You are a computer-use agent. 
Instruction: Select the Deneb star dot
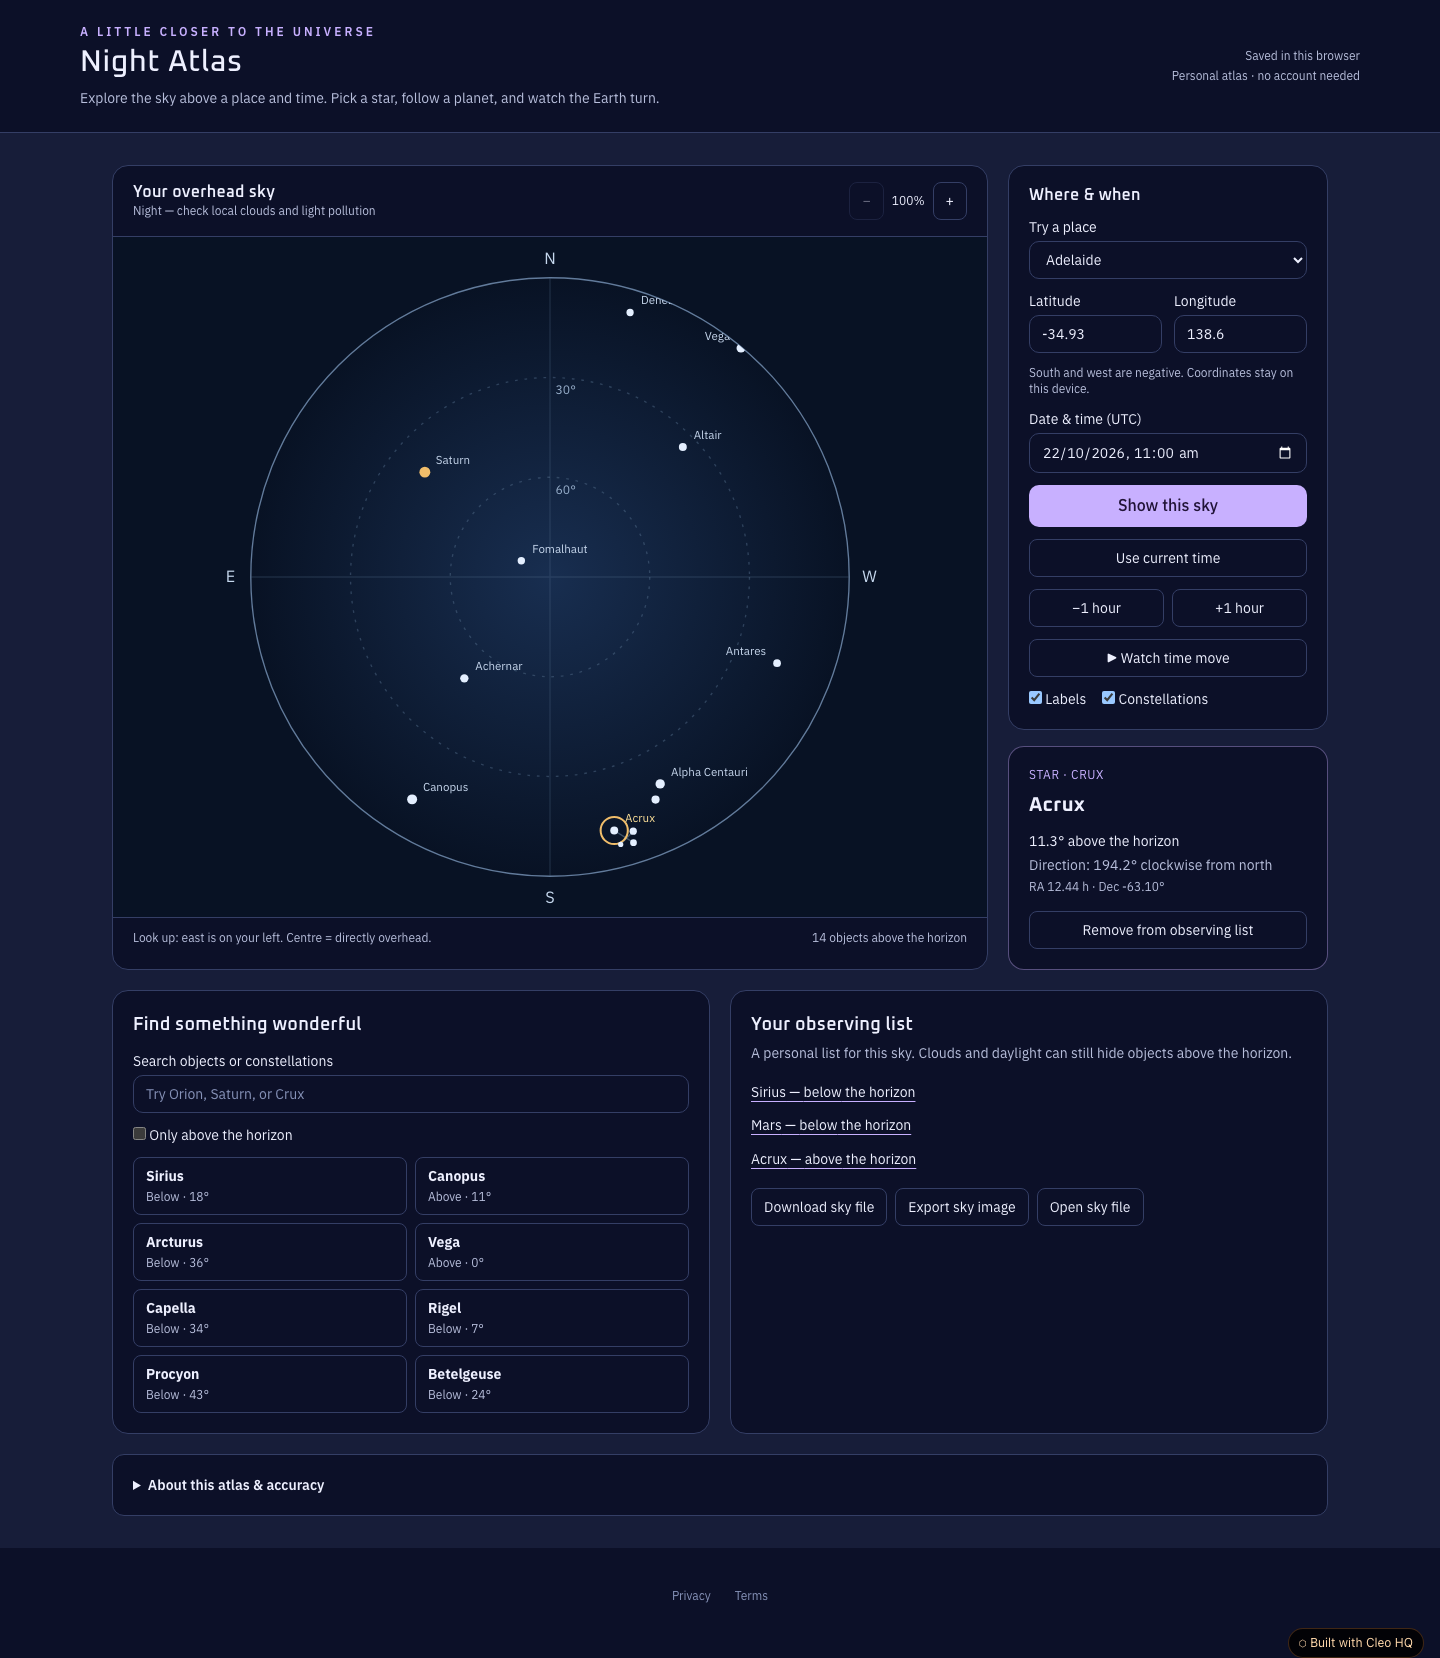(630, 313)
